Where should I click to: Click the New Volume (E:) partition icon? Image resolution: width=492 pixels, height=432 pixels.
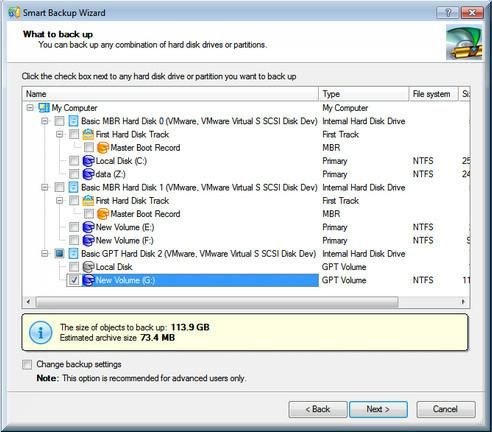pyautogui.click(x=88, y=227)
